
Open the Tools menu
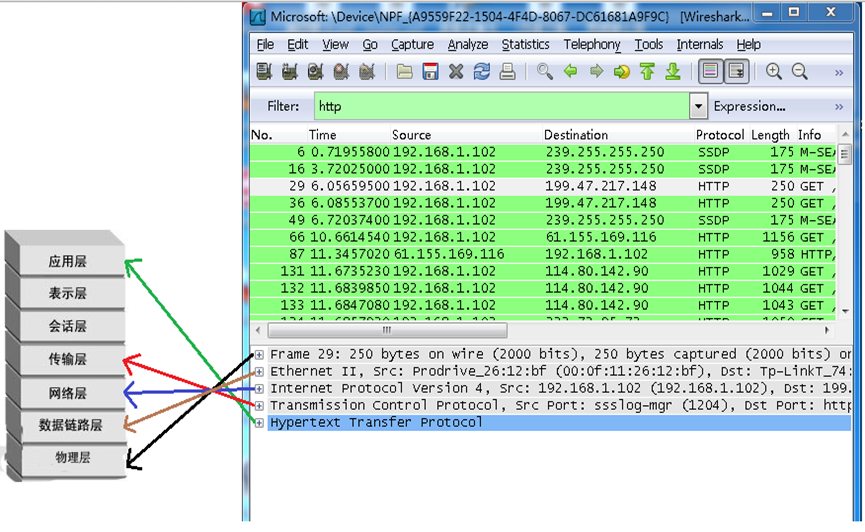point(649,44)
